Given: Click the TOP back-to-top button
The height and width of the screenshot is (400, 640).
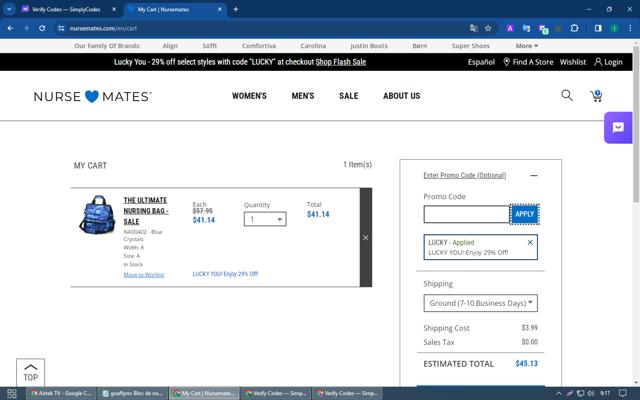Looking at the screenshot, I should [31, 373].
